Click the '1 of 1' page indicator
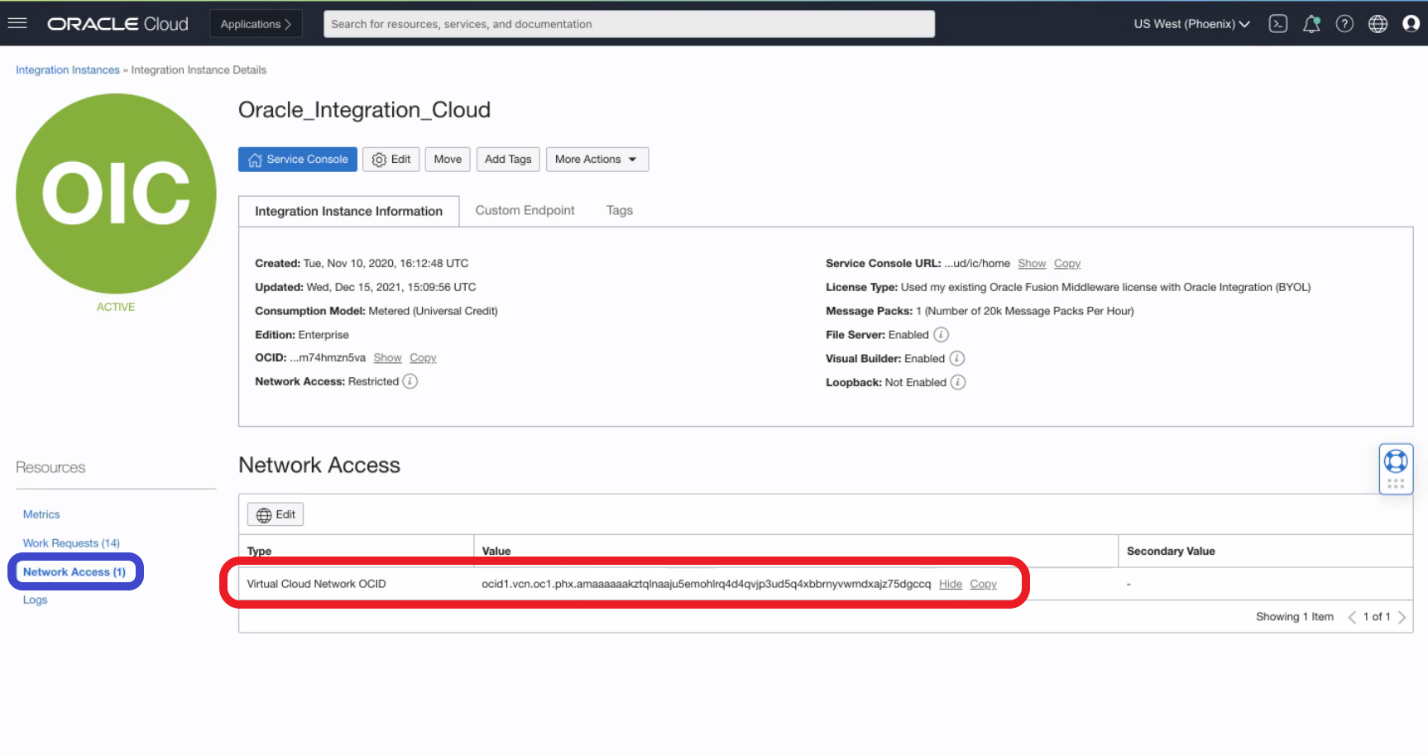The height and width of the screenshot is (755, 1428). (x=1377, y=617)
